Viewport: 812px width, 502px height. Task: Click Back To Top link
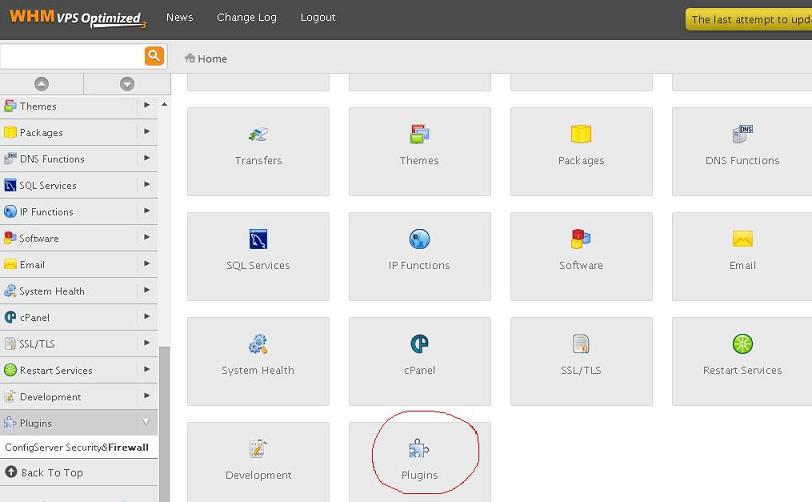pos(52,472)
